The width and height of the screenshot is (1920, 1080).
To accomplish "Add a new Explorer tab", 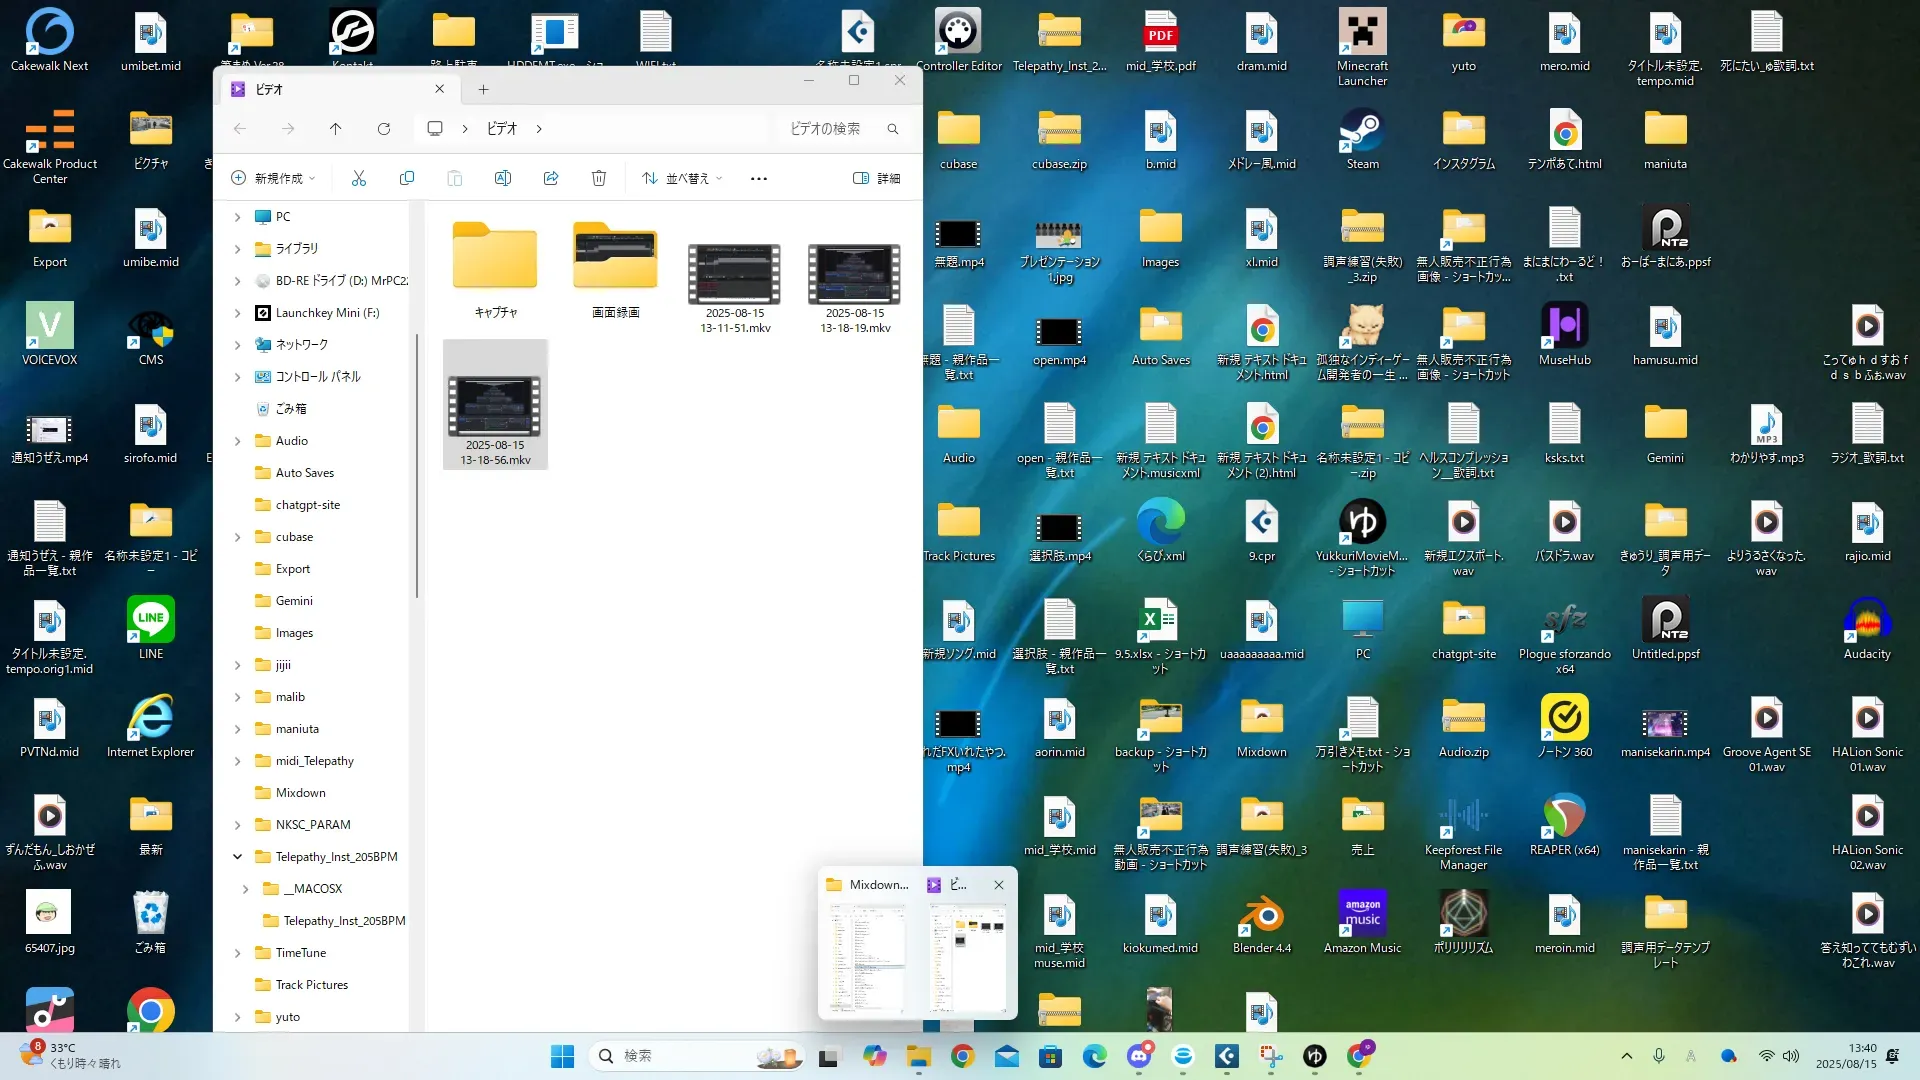I will click(x=483, y=90).
